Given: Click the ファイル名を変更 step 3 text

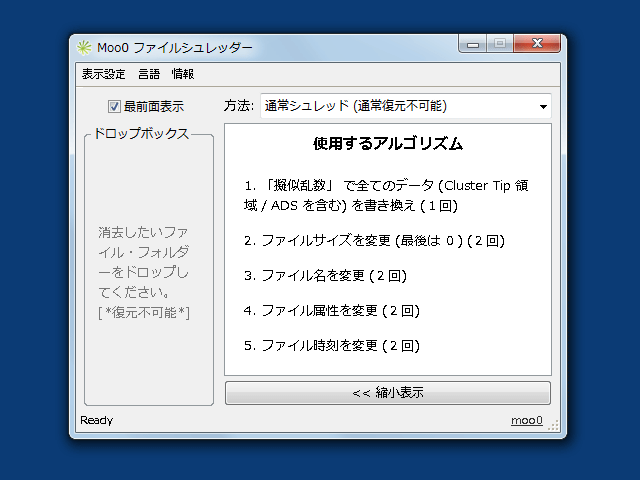Looking at the screenshot, I should click(325, 276).
